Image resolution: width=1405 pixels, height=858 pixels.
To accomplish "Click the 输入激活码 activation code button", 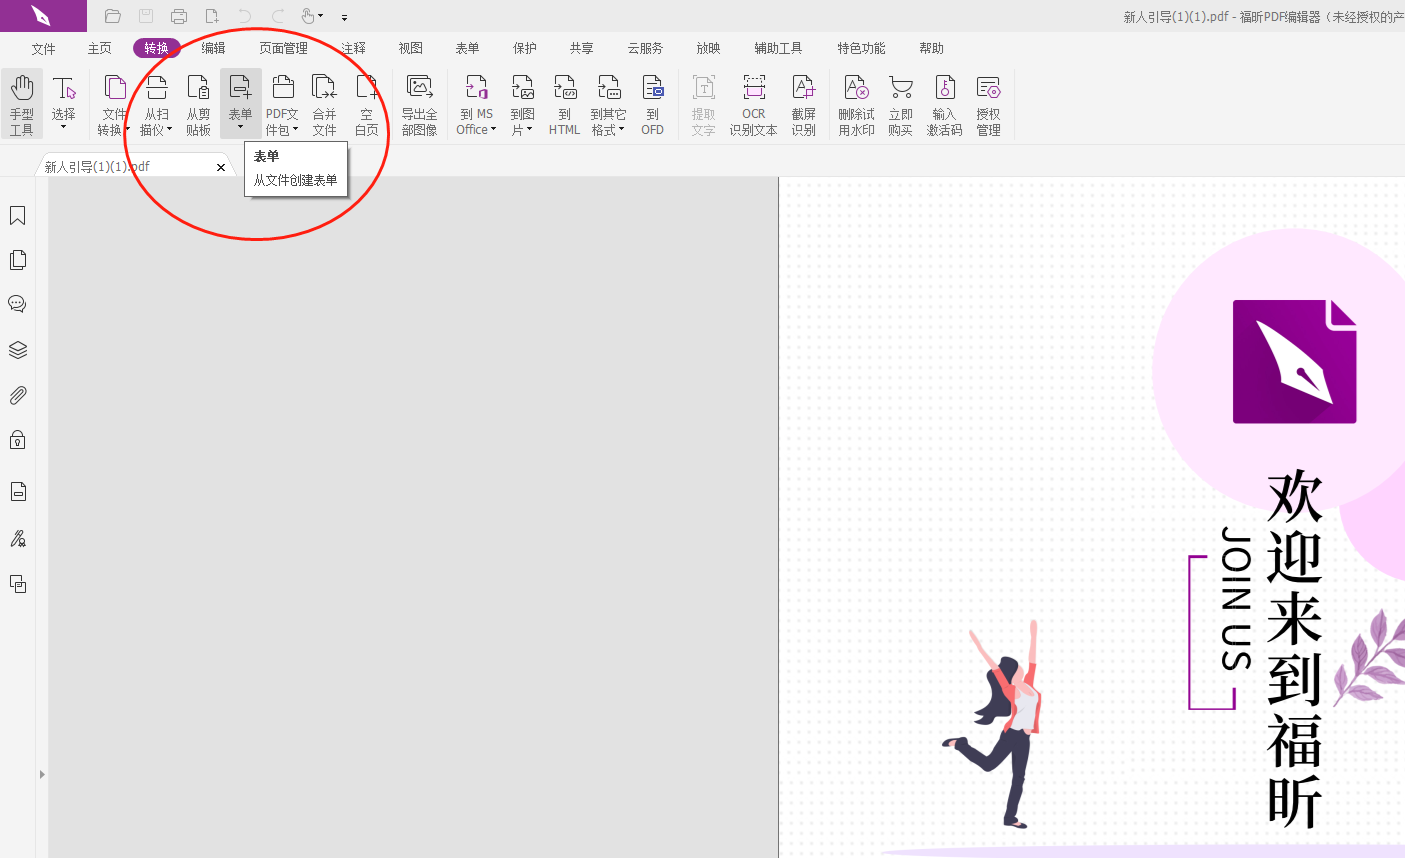I will coord(944,104).
